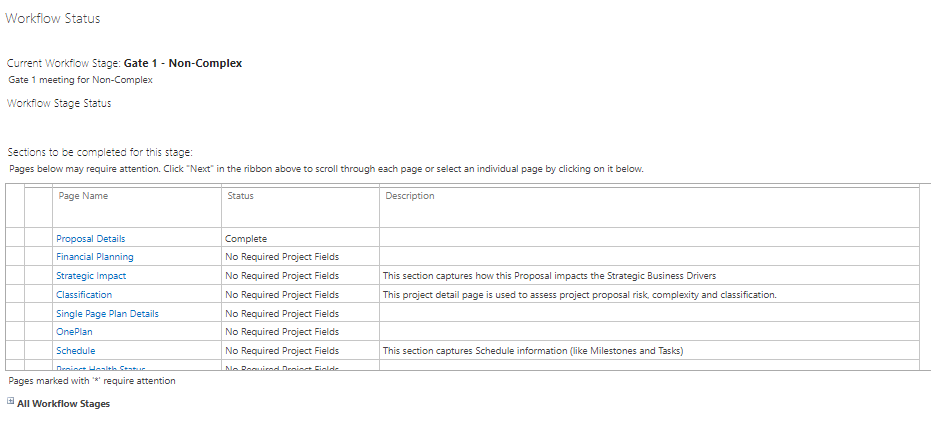The width and height of the screenshot is (931, 421).
Task: Open the Financial Planning page link
Action: 95,257
